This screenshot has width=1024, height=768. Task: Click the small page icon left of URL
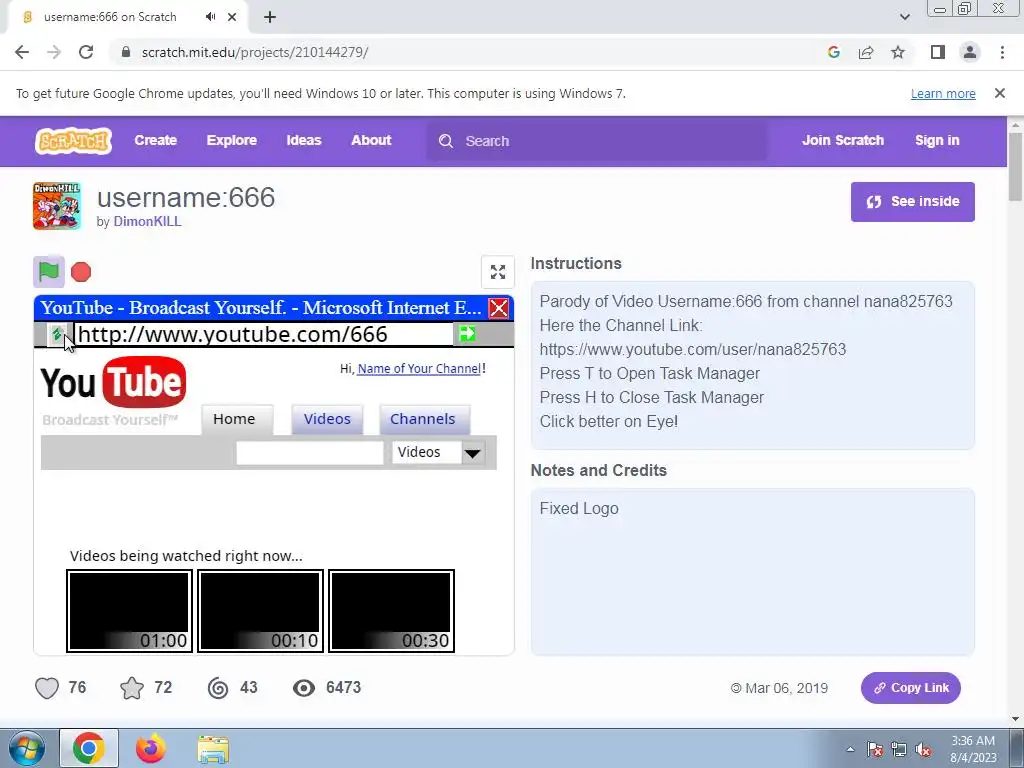[57, 334]
